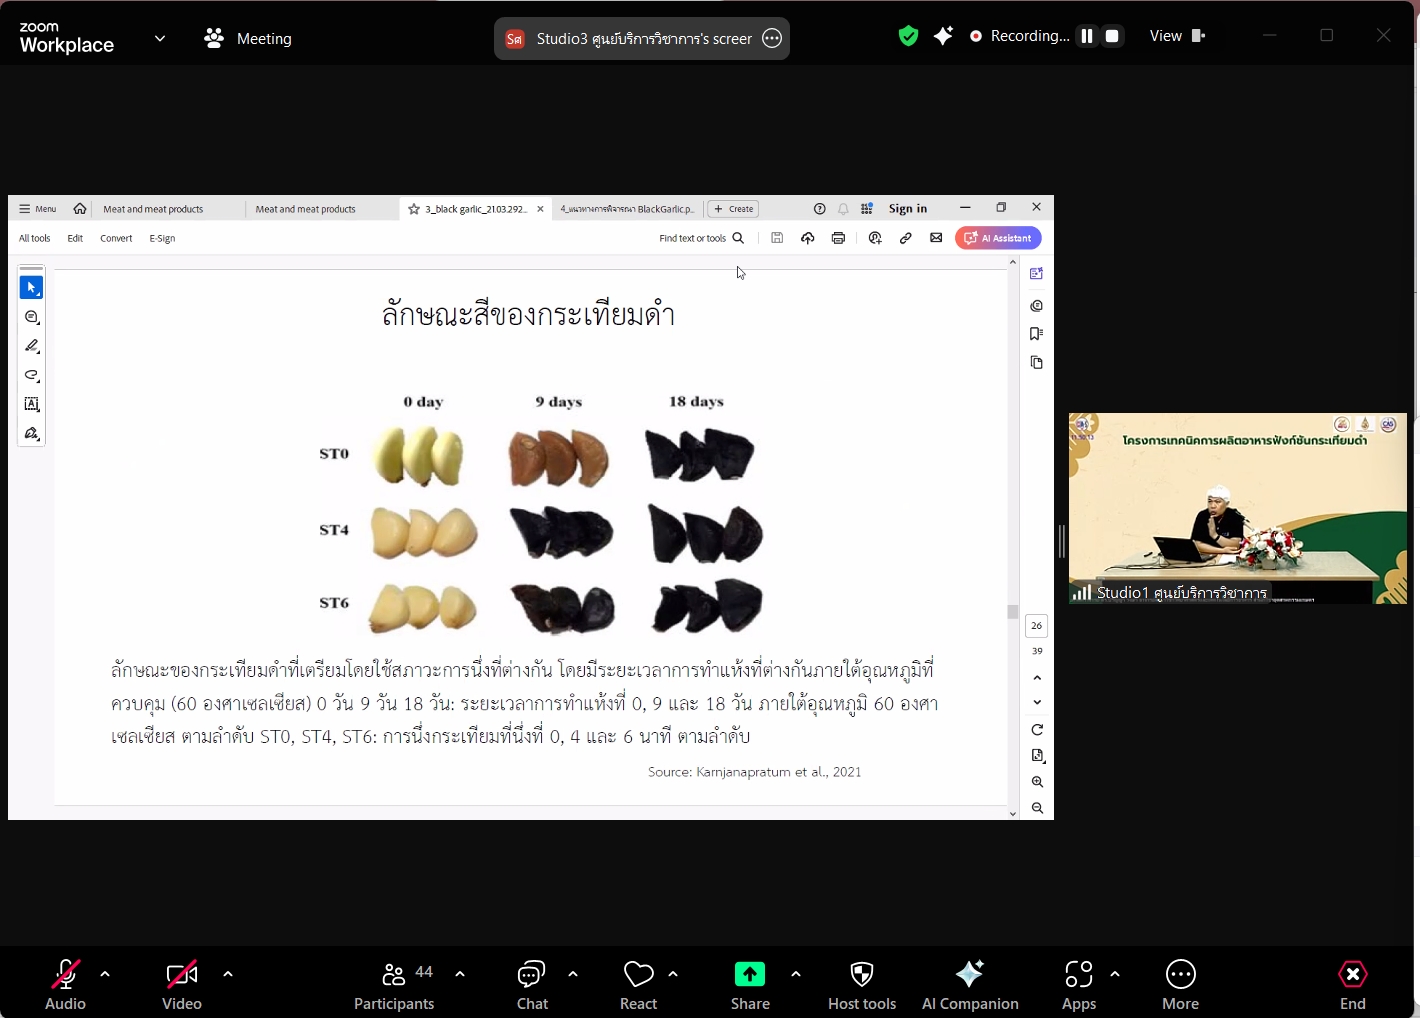Open the Chat panel
This screenshot has height=1018, width=1420.
532,985
